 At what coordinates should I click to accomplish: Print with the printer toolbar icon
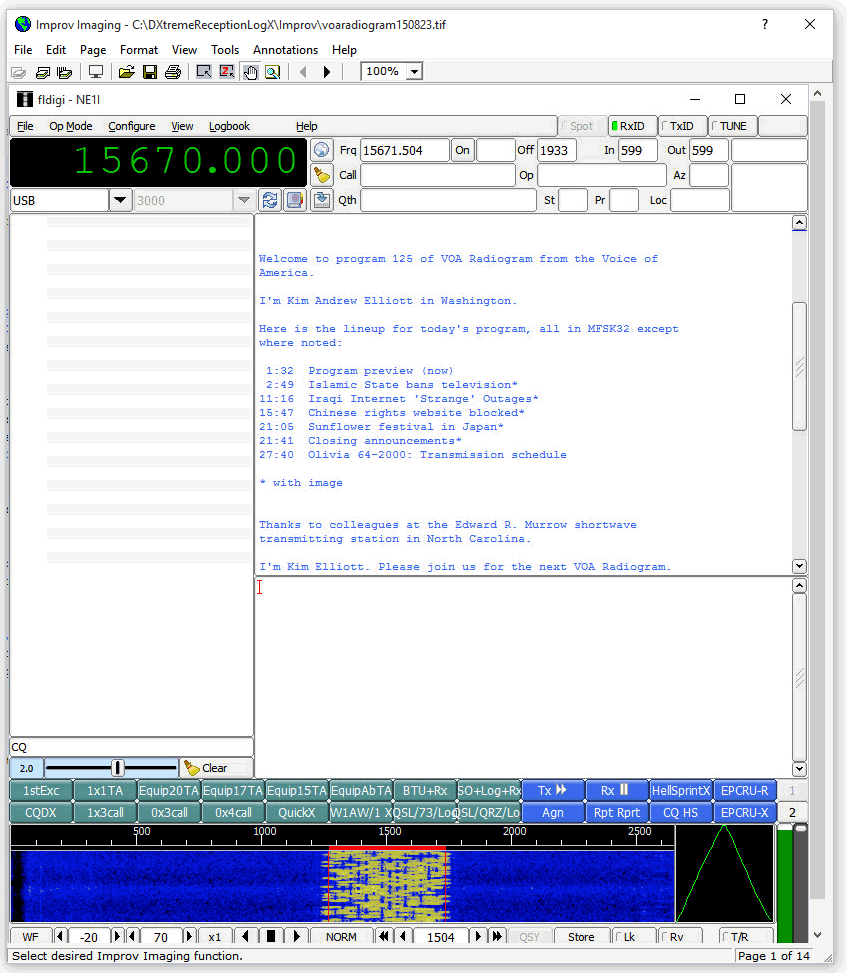[x=173, y=72]
